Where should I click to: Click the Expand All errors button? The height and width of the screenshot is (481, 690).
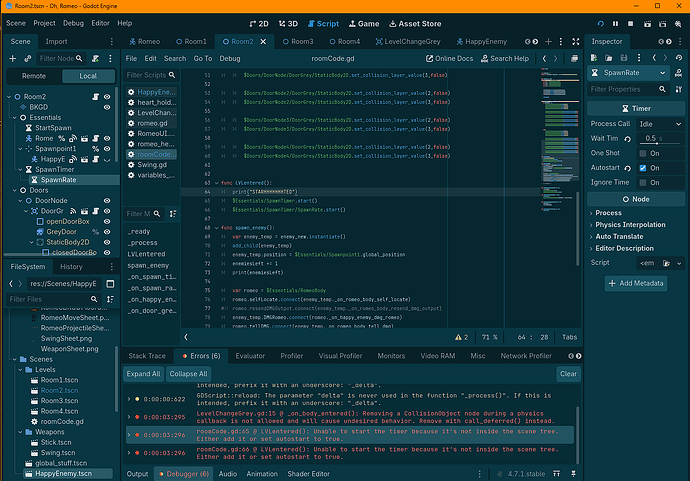tap(143, 374)
